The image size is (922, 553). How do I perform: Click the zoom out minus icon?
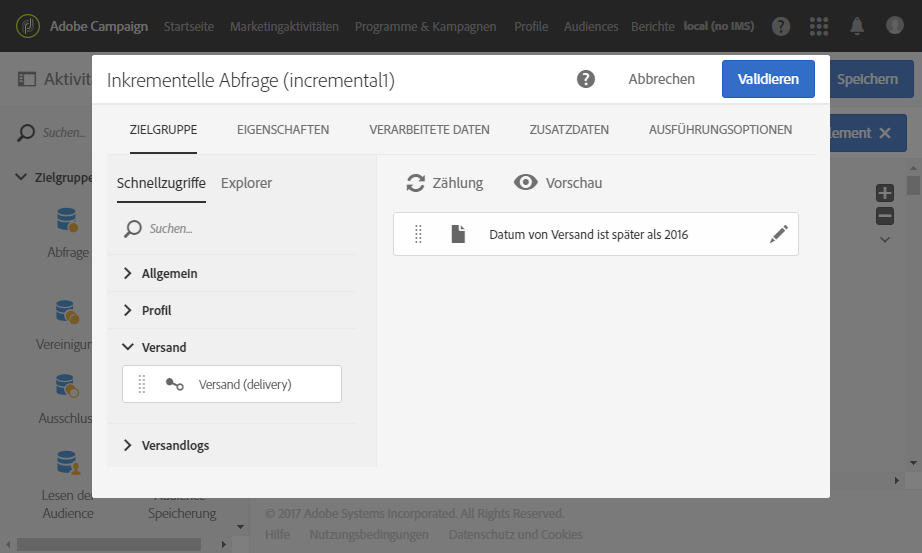click(885, 216)
